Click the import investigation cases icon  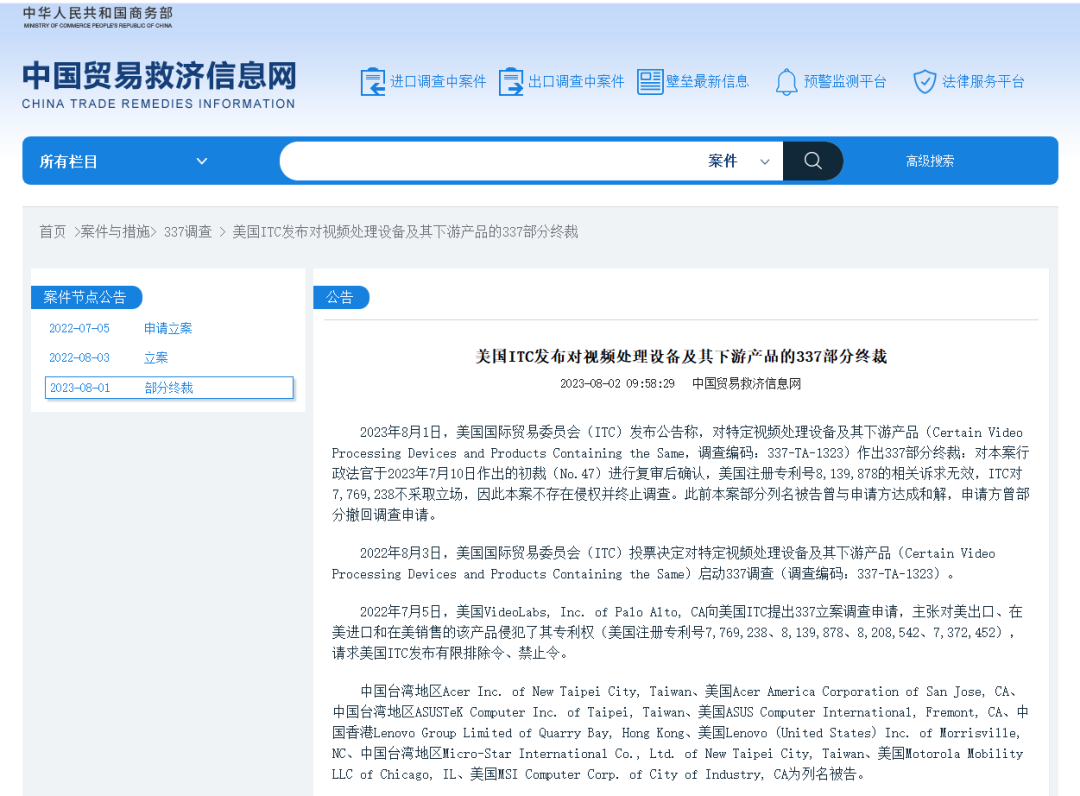tap(373, 82)
